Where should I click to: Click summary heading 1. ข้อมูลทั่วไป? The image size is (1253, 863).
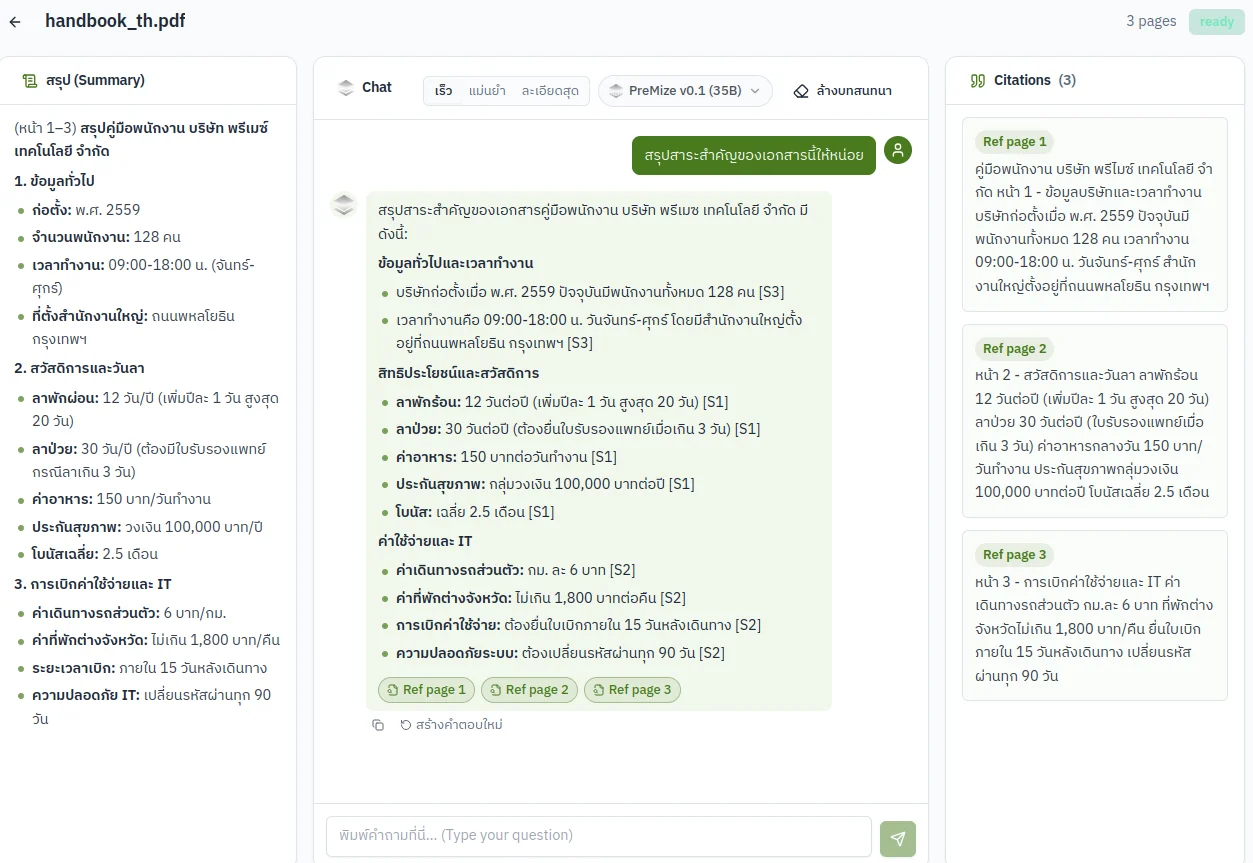click(x=54, y=181)
